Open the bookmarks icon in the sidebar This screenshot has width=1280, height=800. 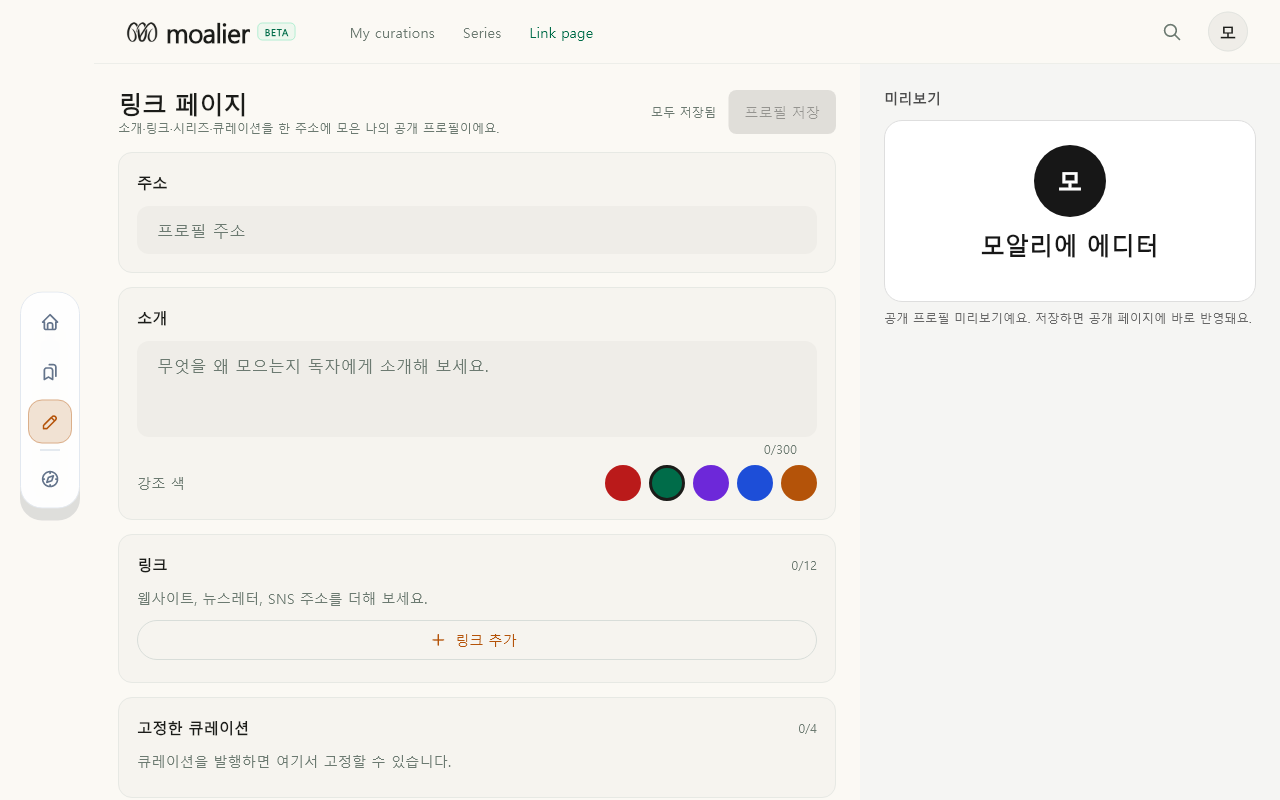point(50,372)
